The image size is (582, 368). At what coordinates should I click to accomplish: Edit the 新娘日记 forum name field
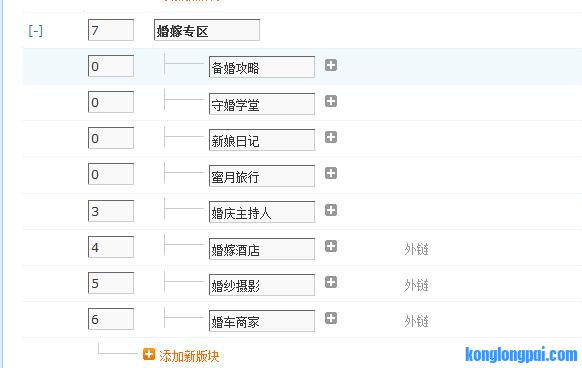262,139
